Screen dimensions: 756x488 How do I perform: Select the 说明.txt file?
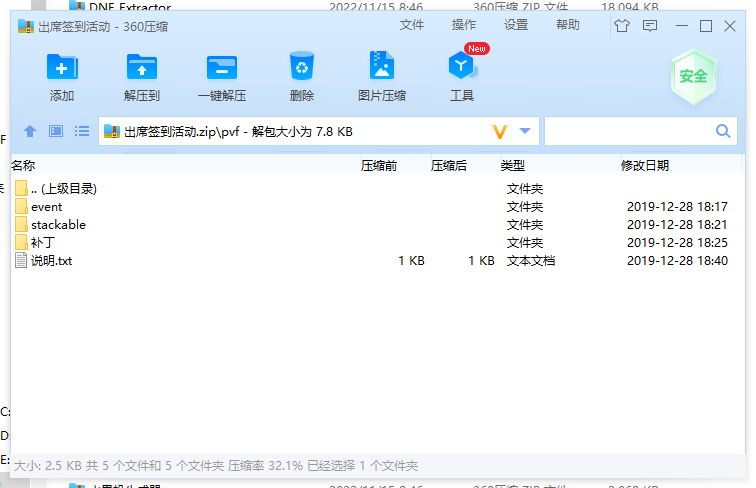(x=51, y=261)
